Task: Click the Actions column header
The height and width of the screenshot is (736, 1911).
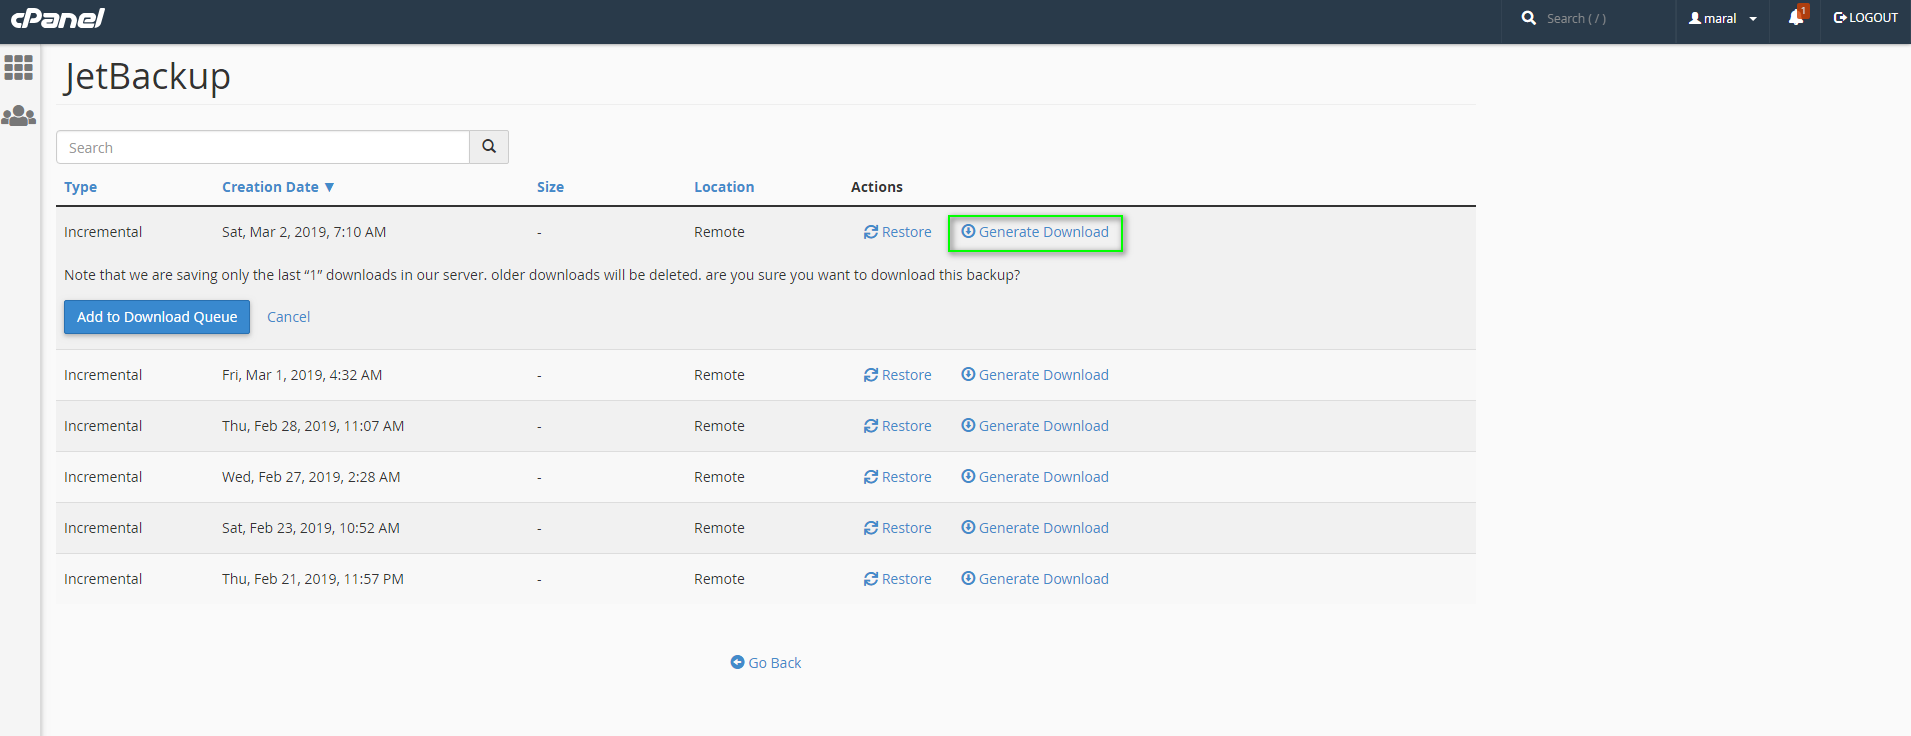Action: 877,187
